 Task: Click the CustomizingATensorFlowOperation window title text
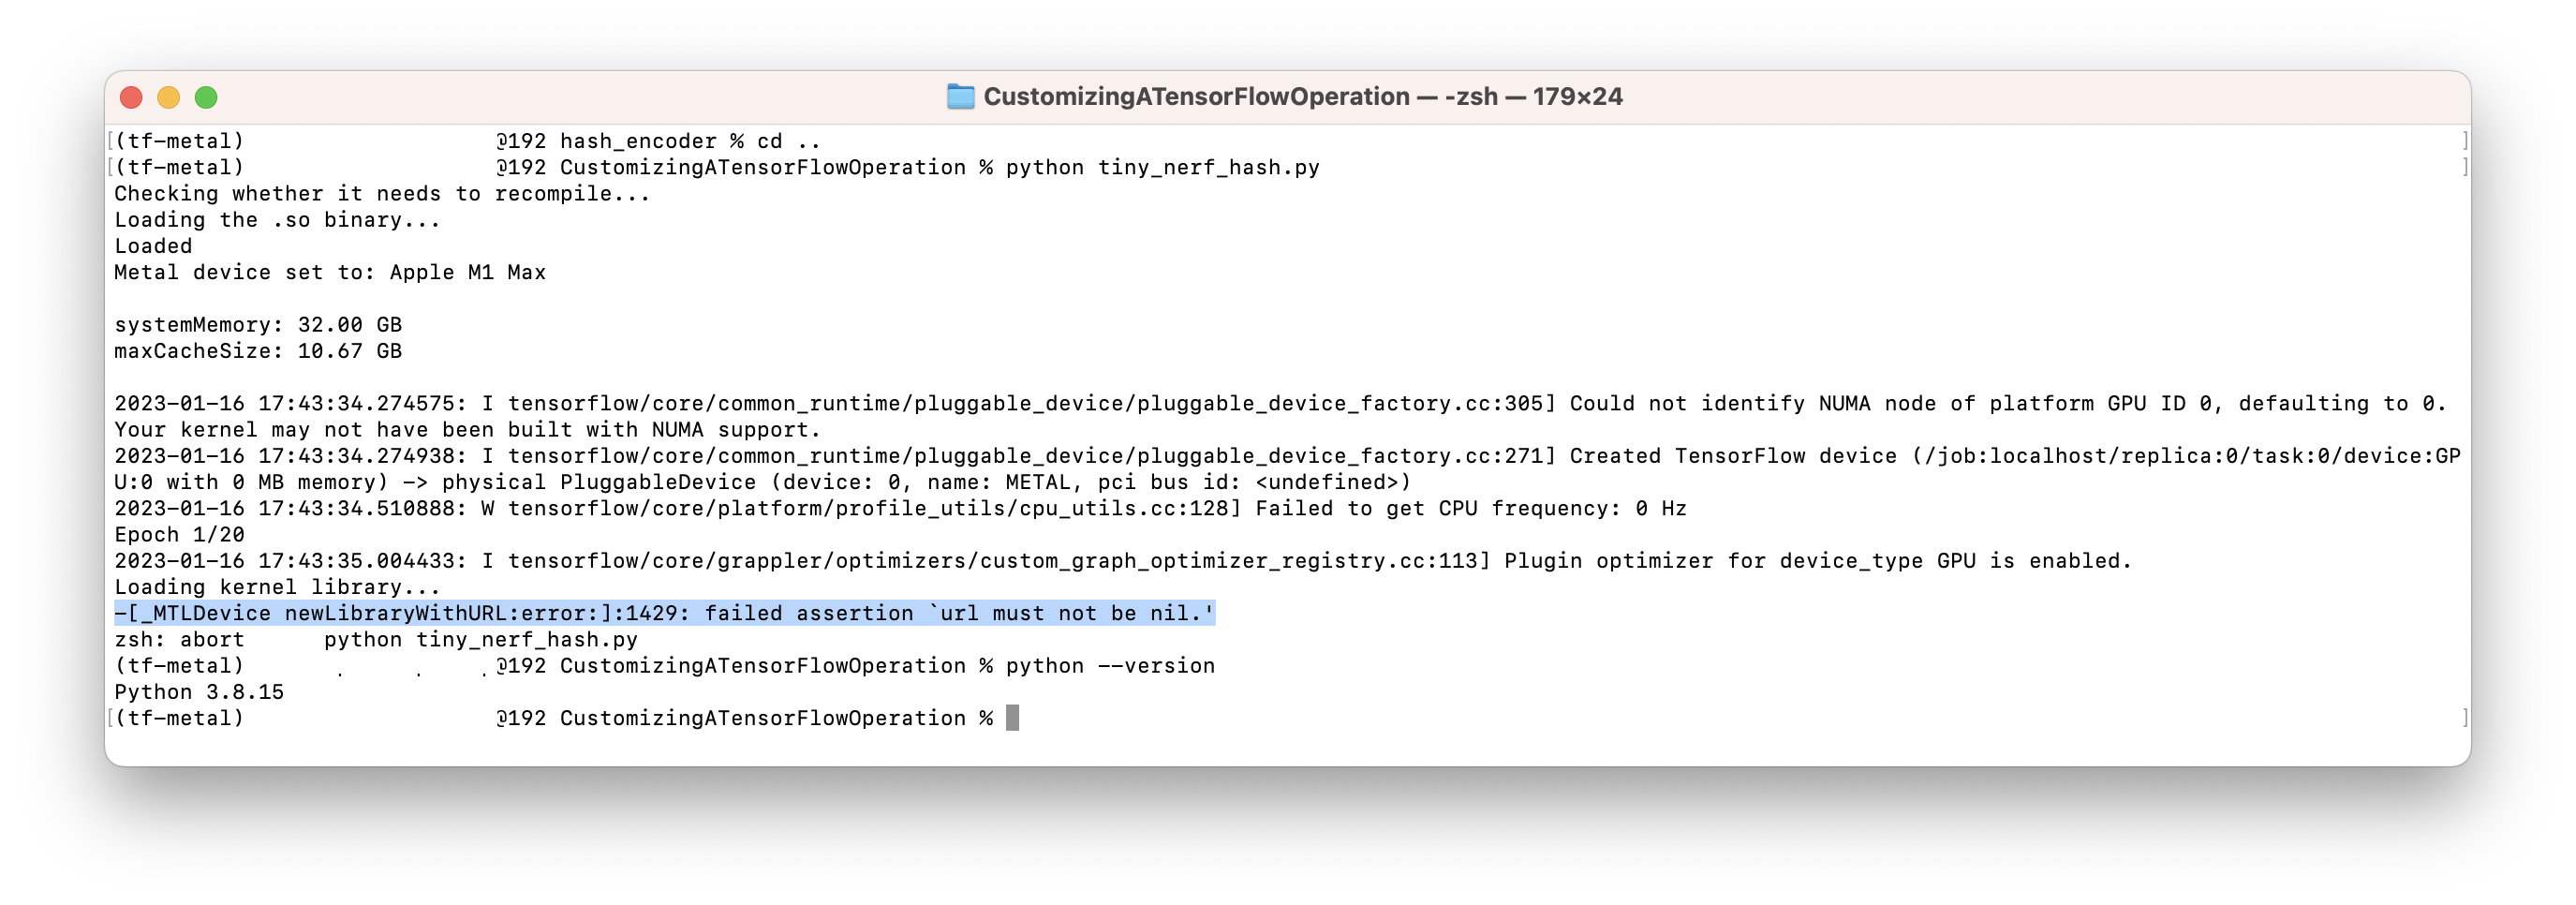1196,97
